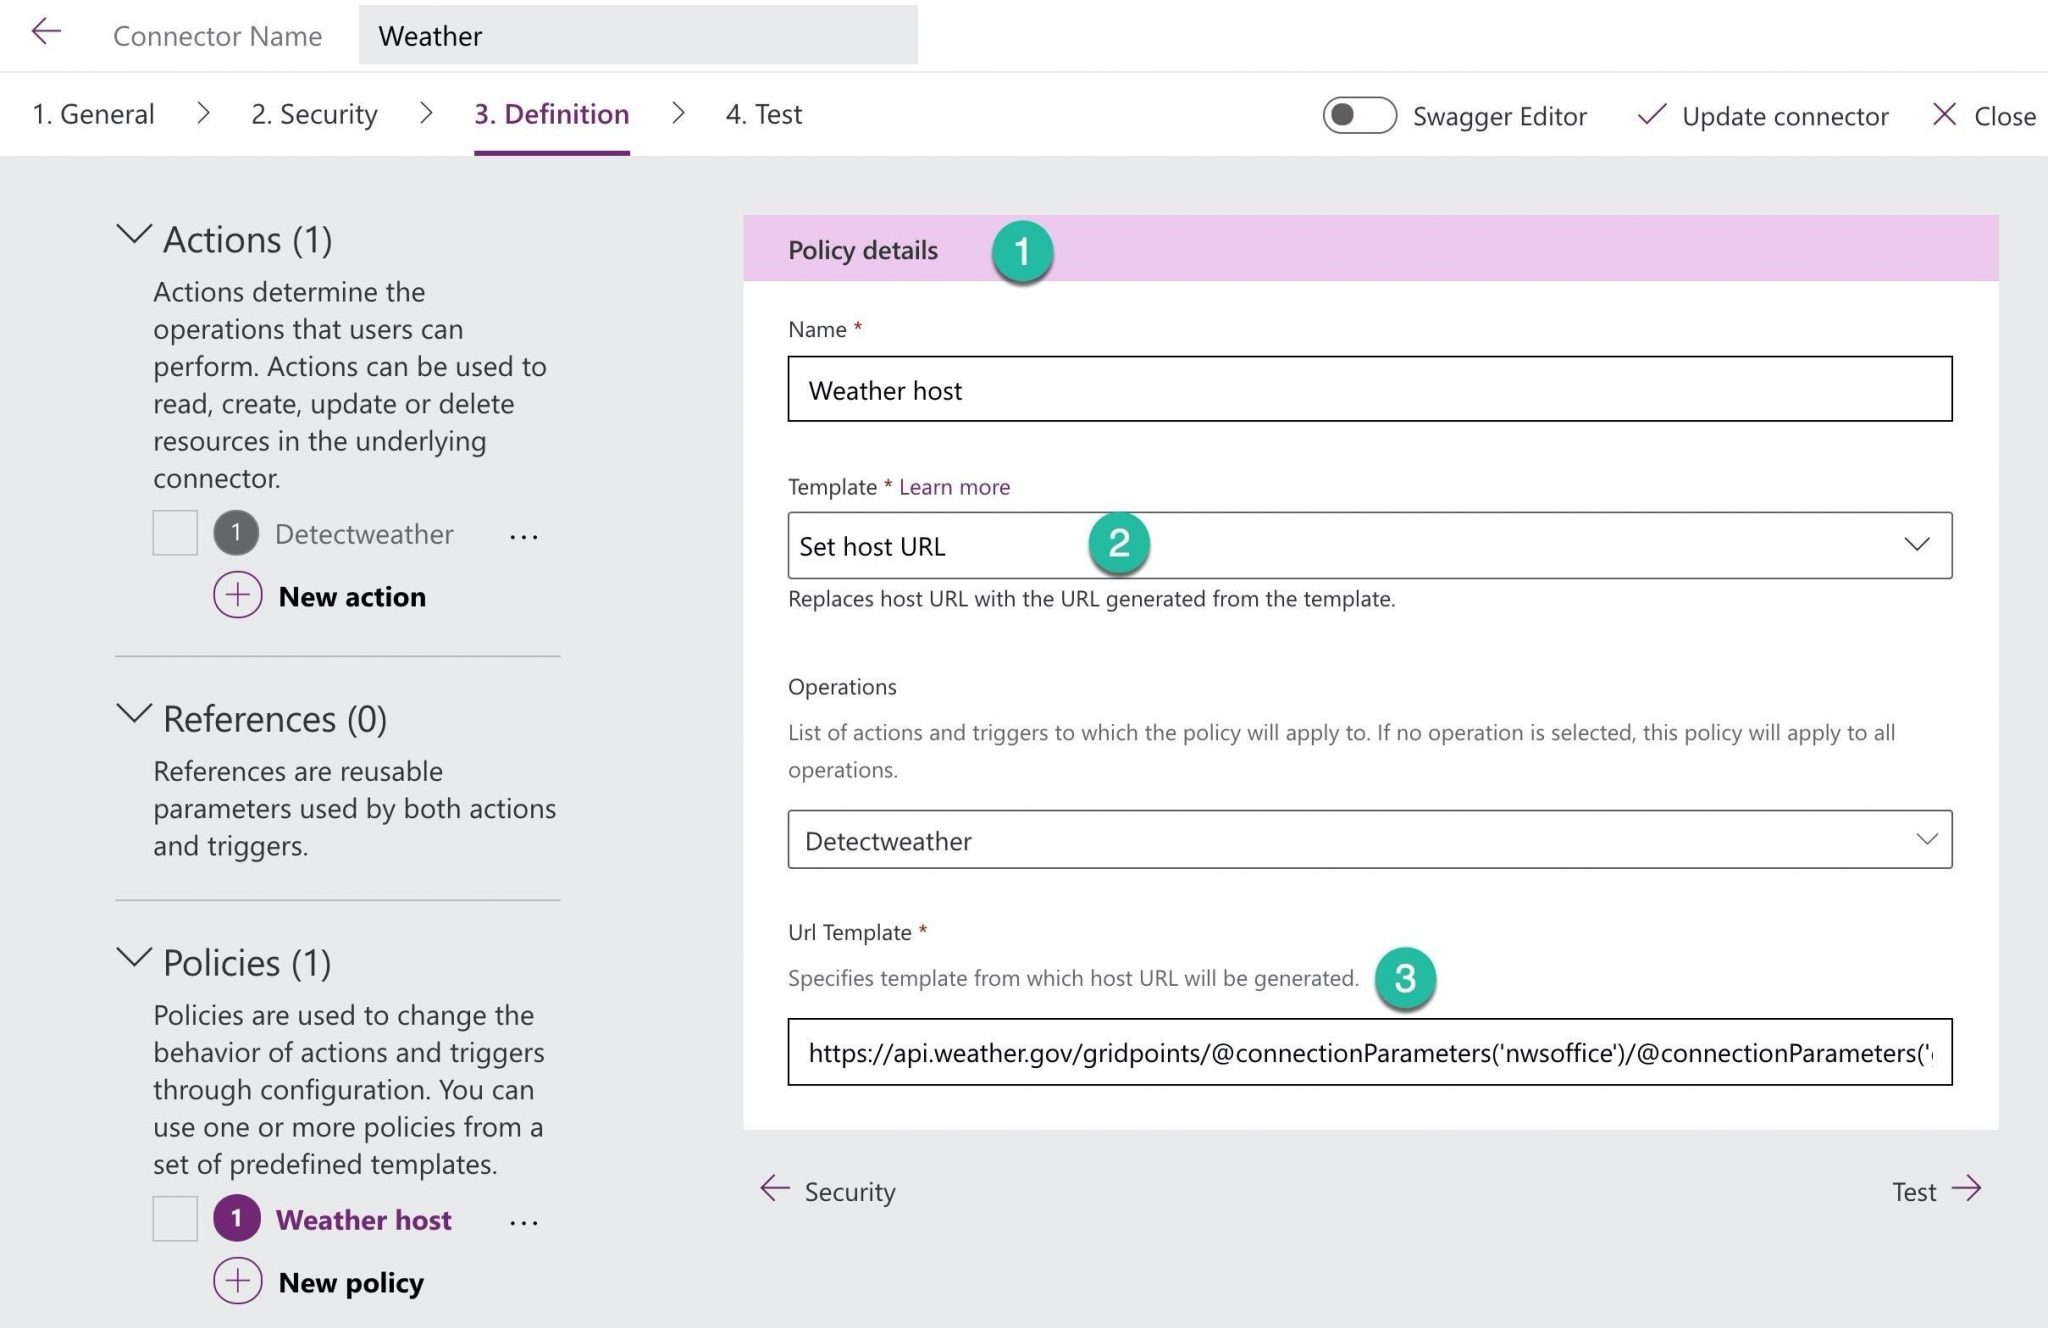This screenshot has height=1328, width=2048.
Task: Click the Update connector checkmark
Action: (1651, 115)
